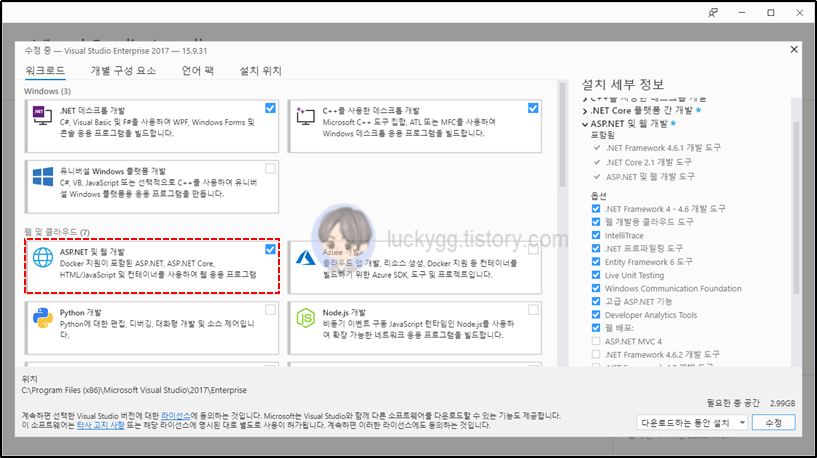The image size is (817, 458).
Task: Click the 수정 button
Action: point(774,423)
